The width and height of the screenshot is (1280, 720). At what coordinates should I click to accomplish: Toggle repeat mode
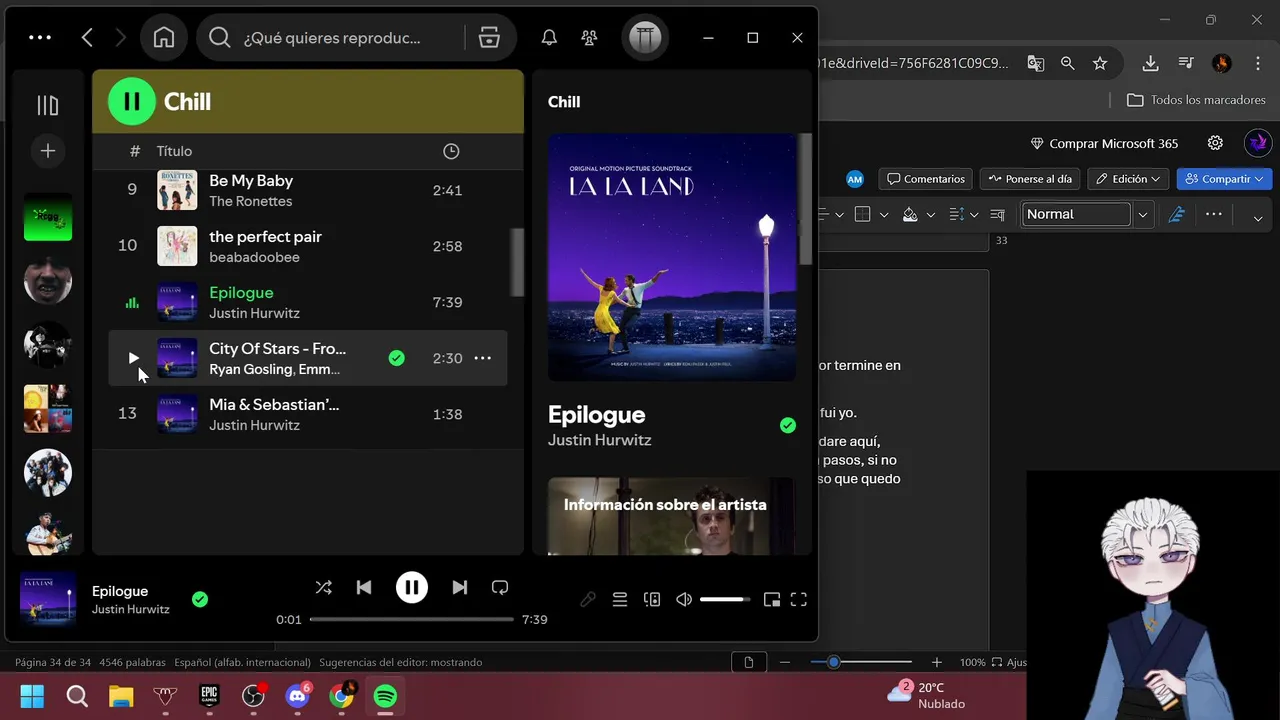500,588
